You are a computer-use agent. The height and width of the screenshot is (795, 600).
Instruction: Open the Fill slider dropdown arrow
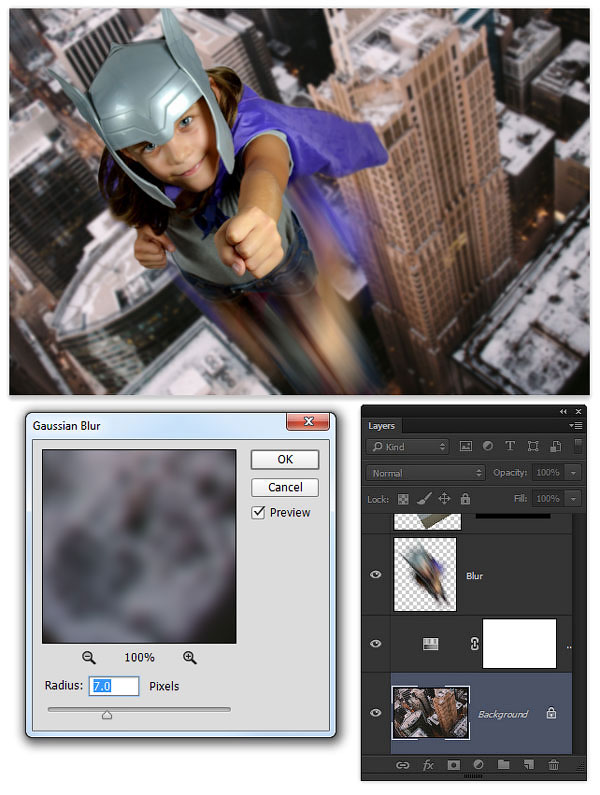tap(573, 499)
